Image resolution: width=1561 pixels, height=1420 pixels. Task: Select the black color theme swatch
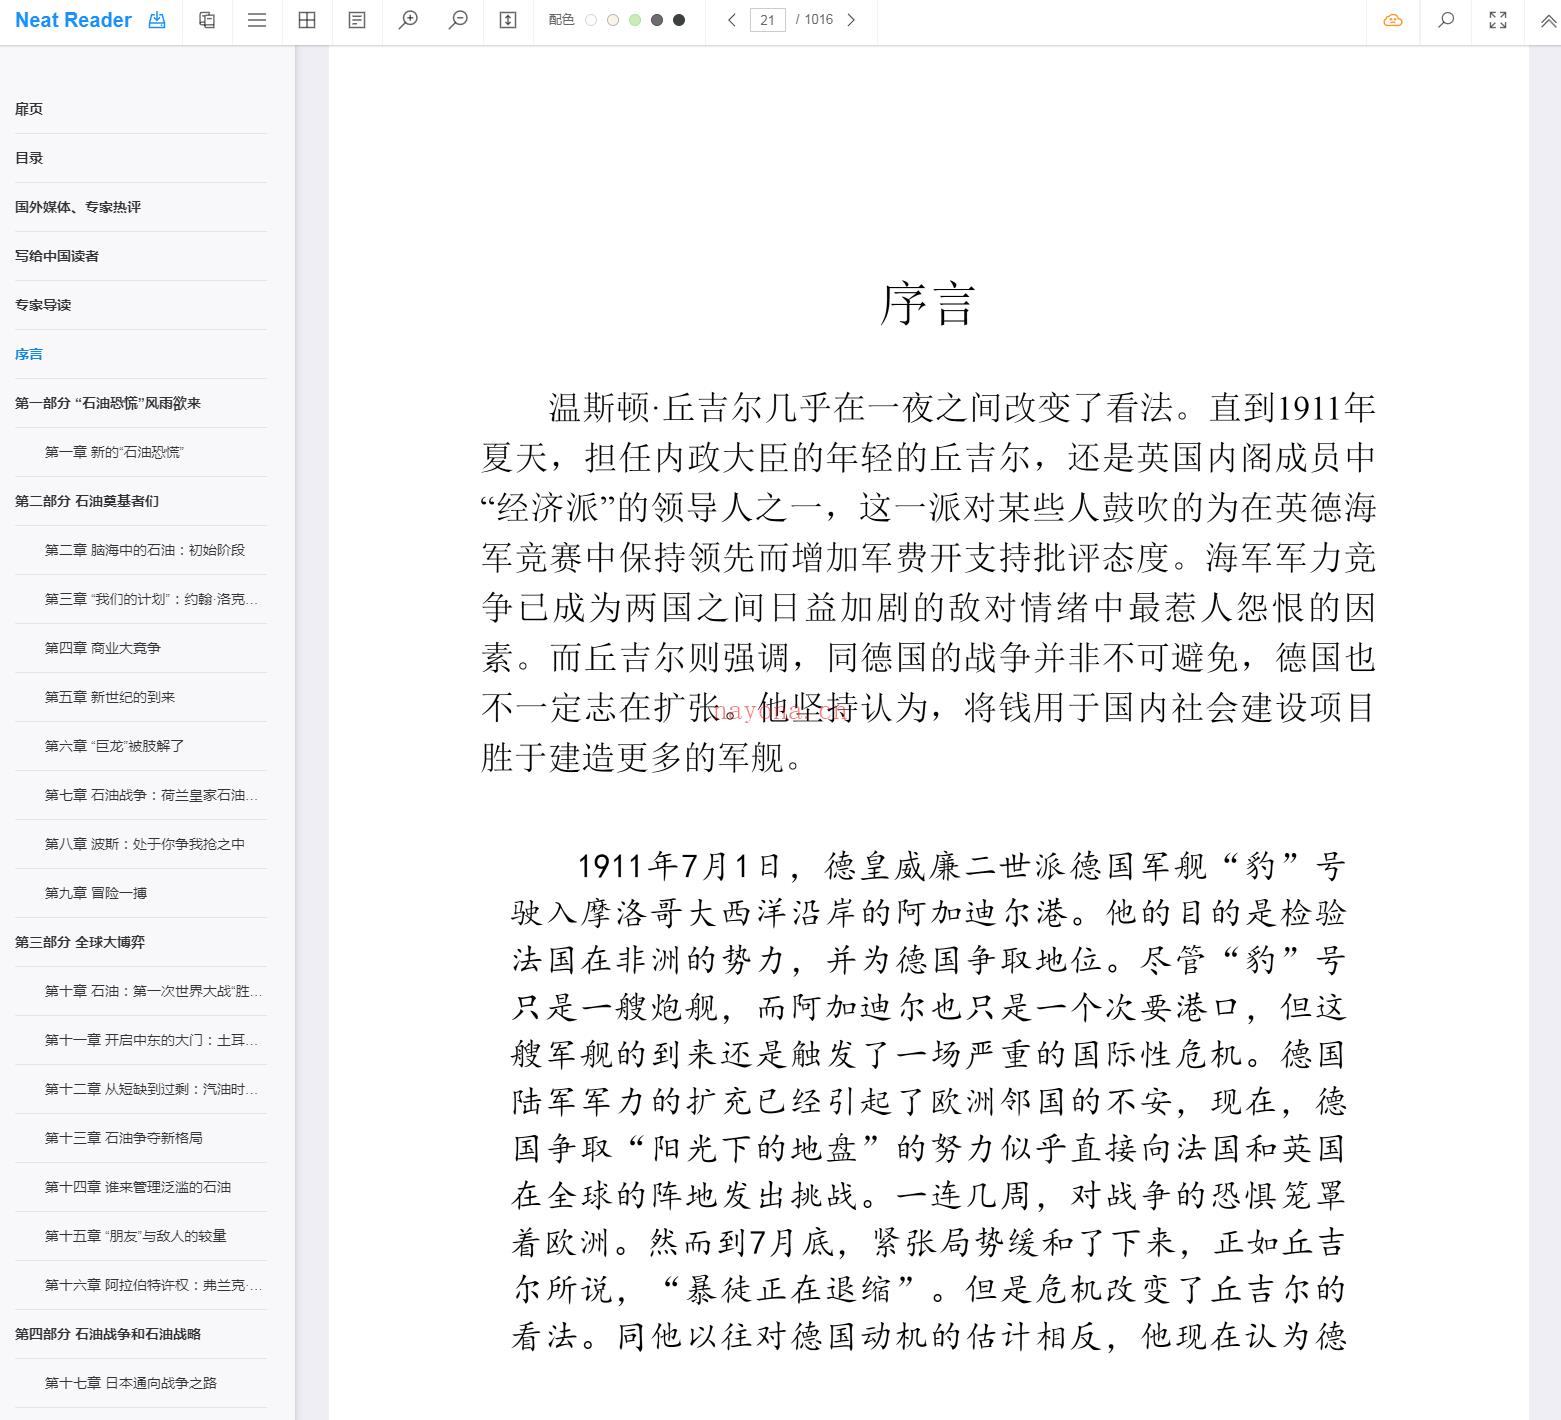tap(679, 20)
